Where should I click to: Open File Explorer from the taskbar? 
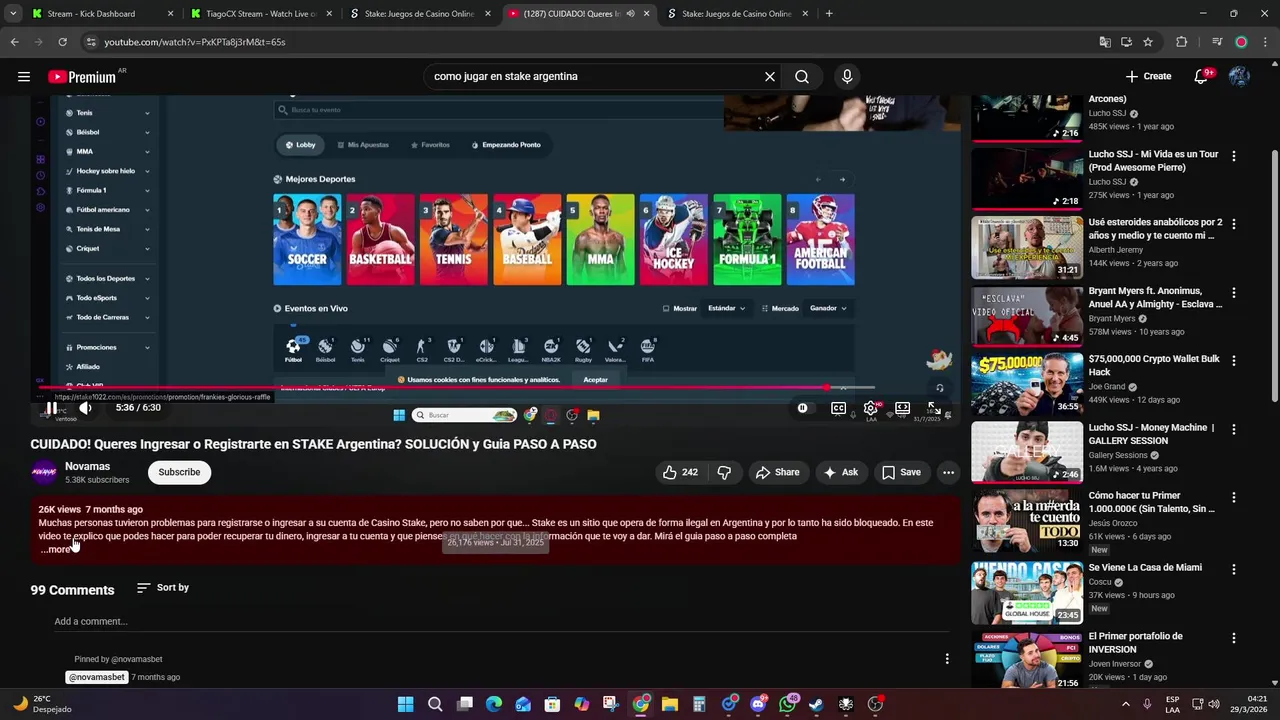point(670,704)
